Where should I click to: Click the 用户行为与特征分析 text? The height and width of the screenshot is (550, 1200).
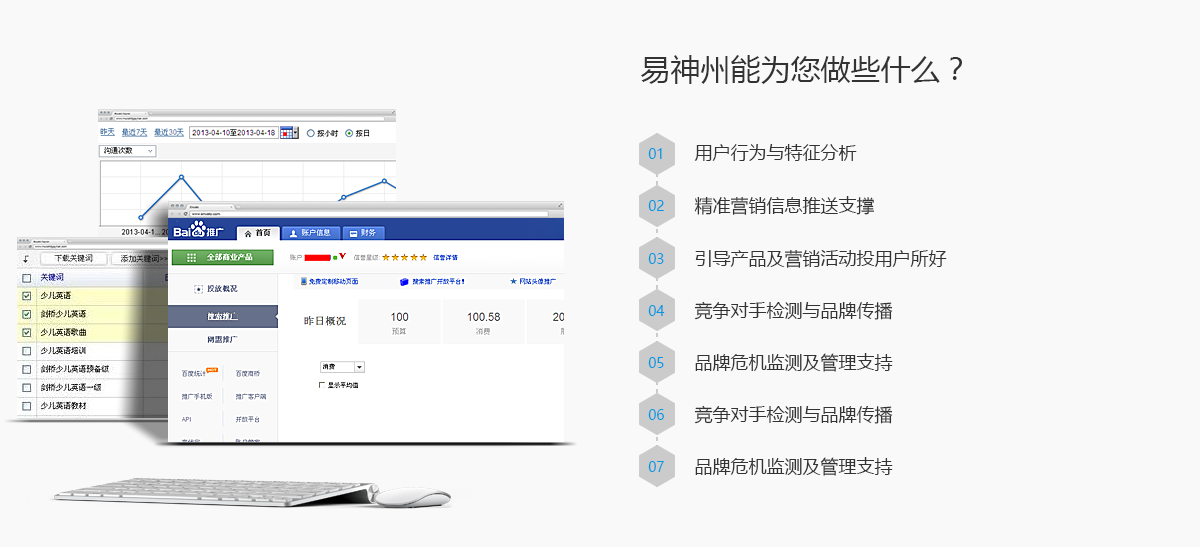[775, 153]
